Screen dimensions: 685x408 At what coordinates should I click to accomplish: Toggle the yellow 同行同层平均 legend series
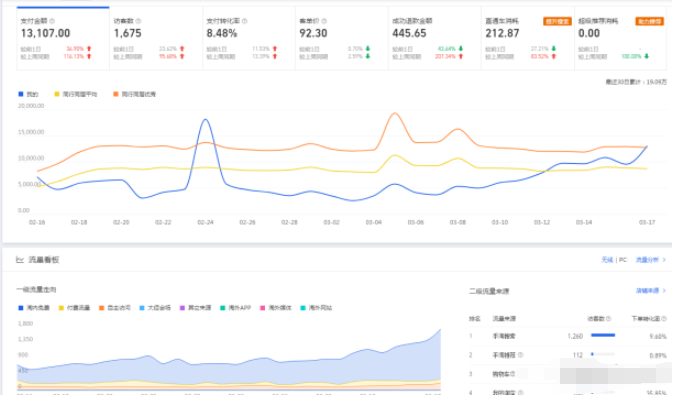(76, 94)
